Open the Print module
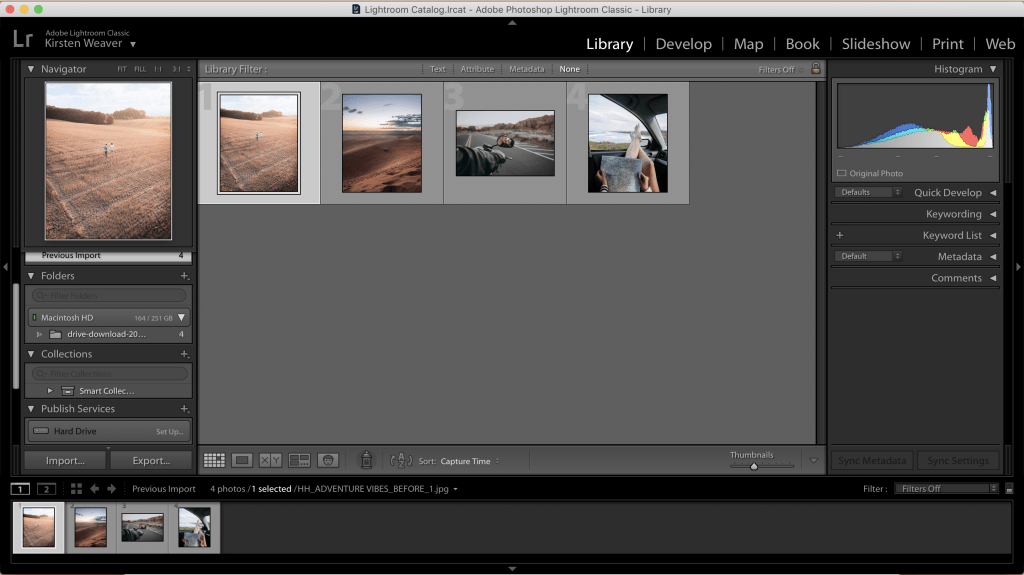This screenshot has width=1024, height=575. point(947,44)
